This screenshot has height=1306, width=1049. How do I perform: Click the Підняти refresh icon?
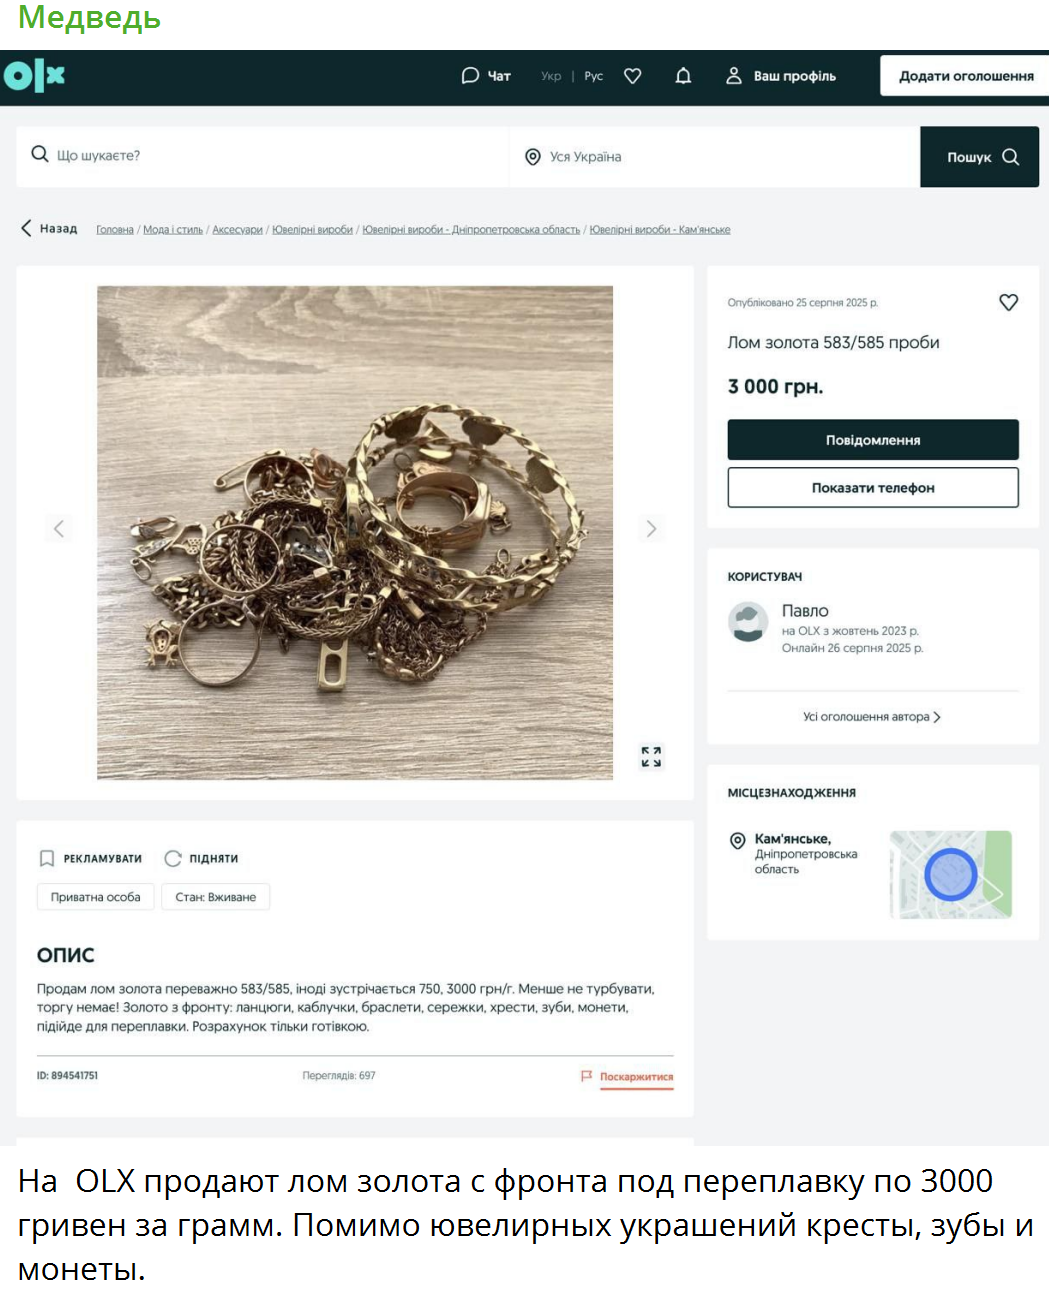(x=173, y=858)
